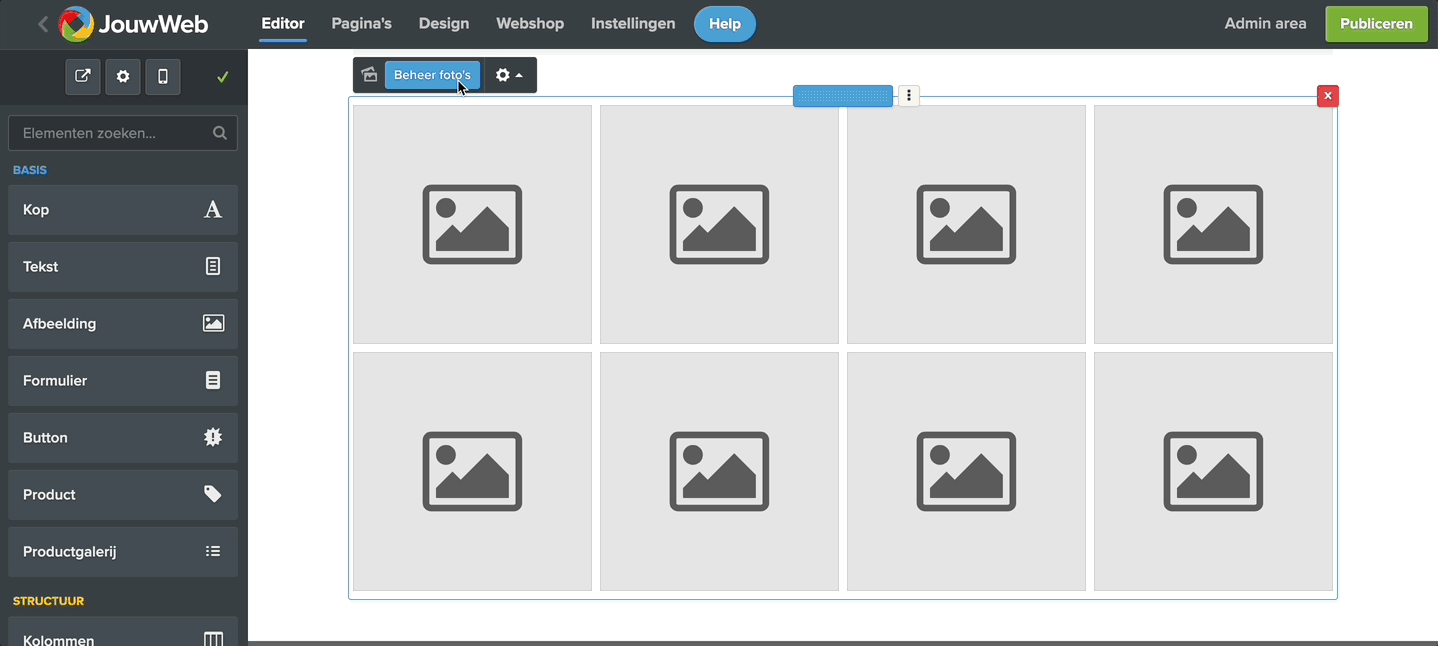Open the Webshop tab
The height and width of the screenshot is (646, 1438).
pyautogui.click(x=530, y=24)
